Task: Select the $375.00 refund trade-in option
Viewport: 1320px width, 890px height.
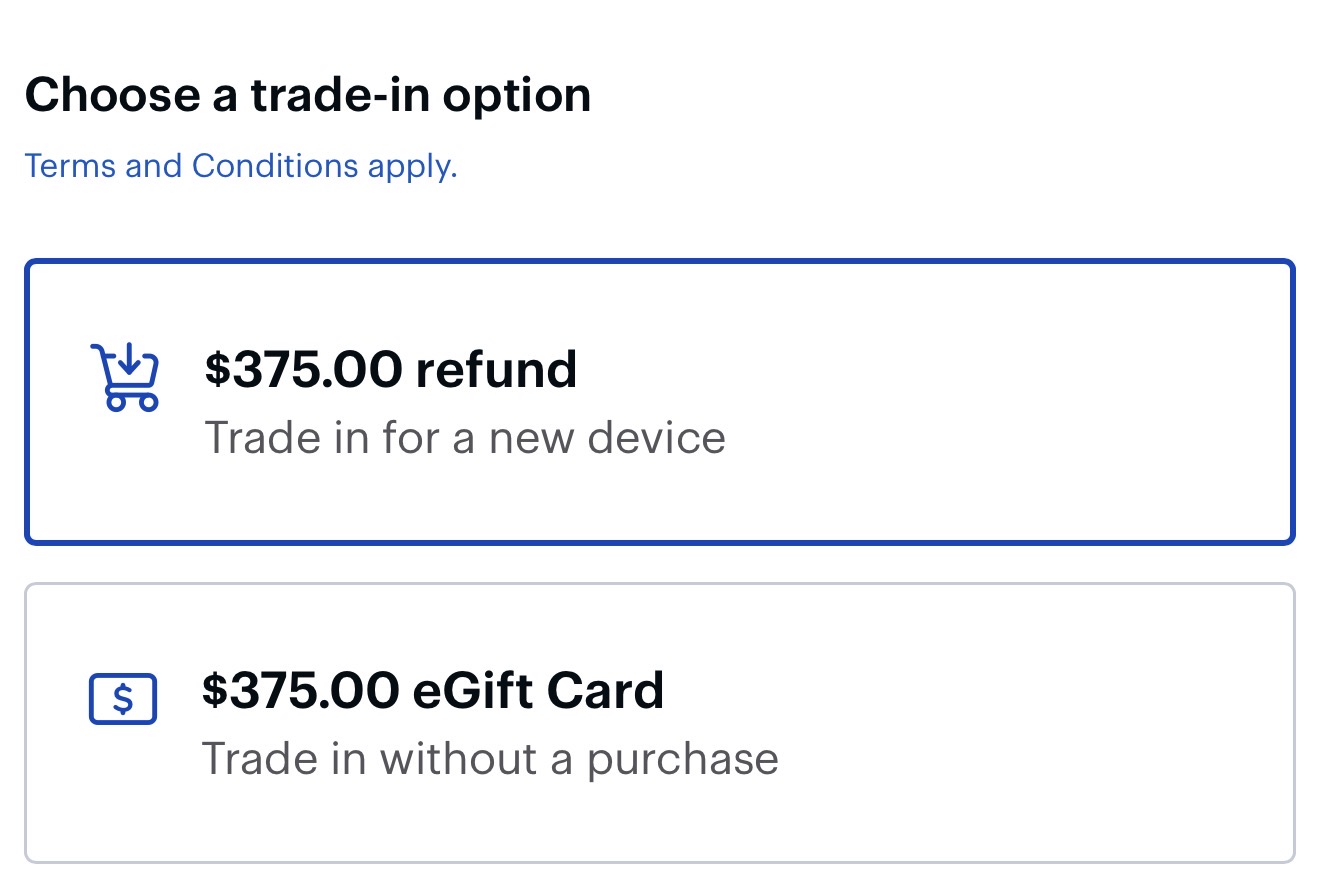Action: pyautogui.click(x=660, y=402)
